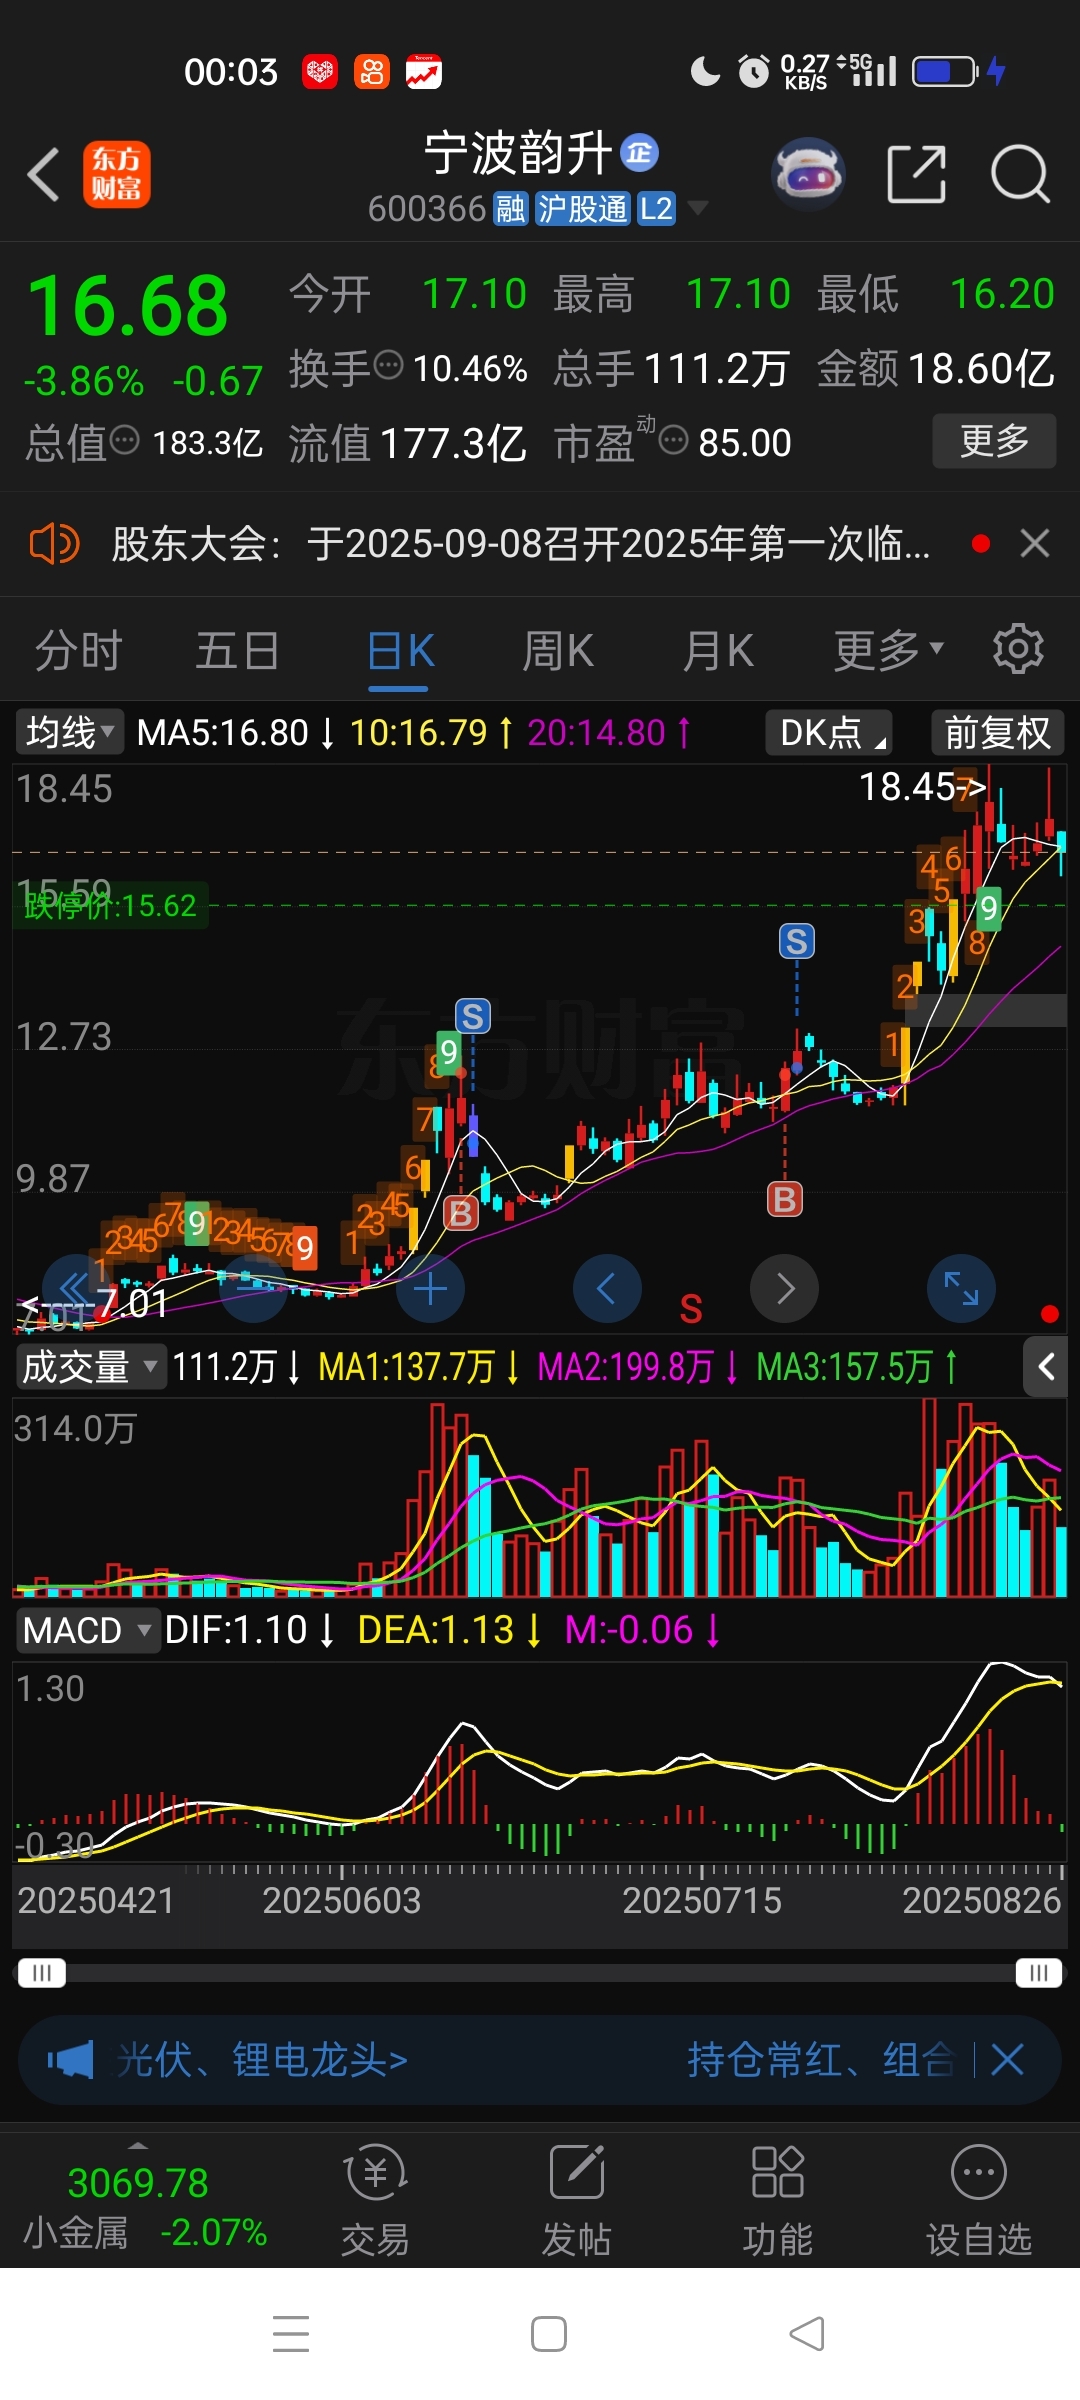Switch to the 分时 tab
The height and width of the screenshot is (2400, 1080).
click(x=78, y=651)
